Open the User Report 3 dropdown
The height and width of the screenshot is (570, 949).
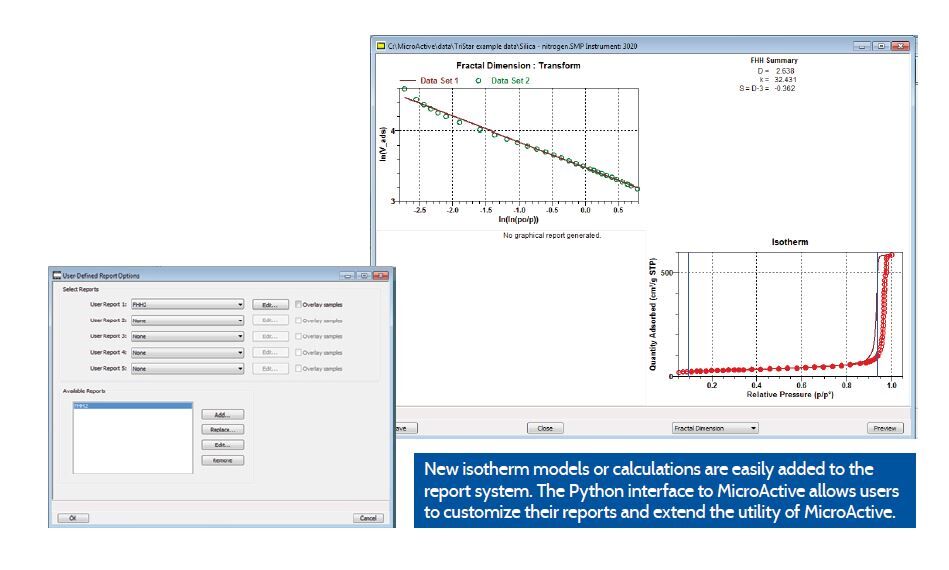(188, 336)
